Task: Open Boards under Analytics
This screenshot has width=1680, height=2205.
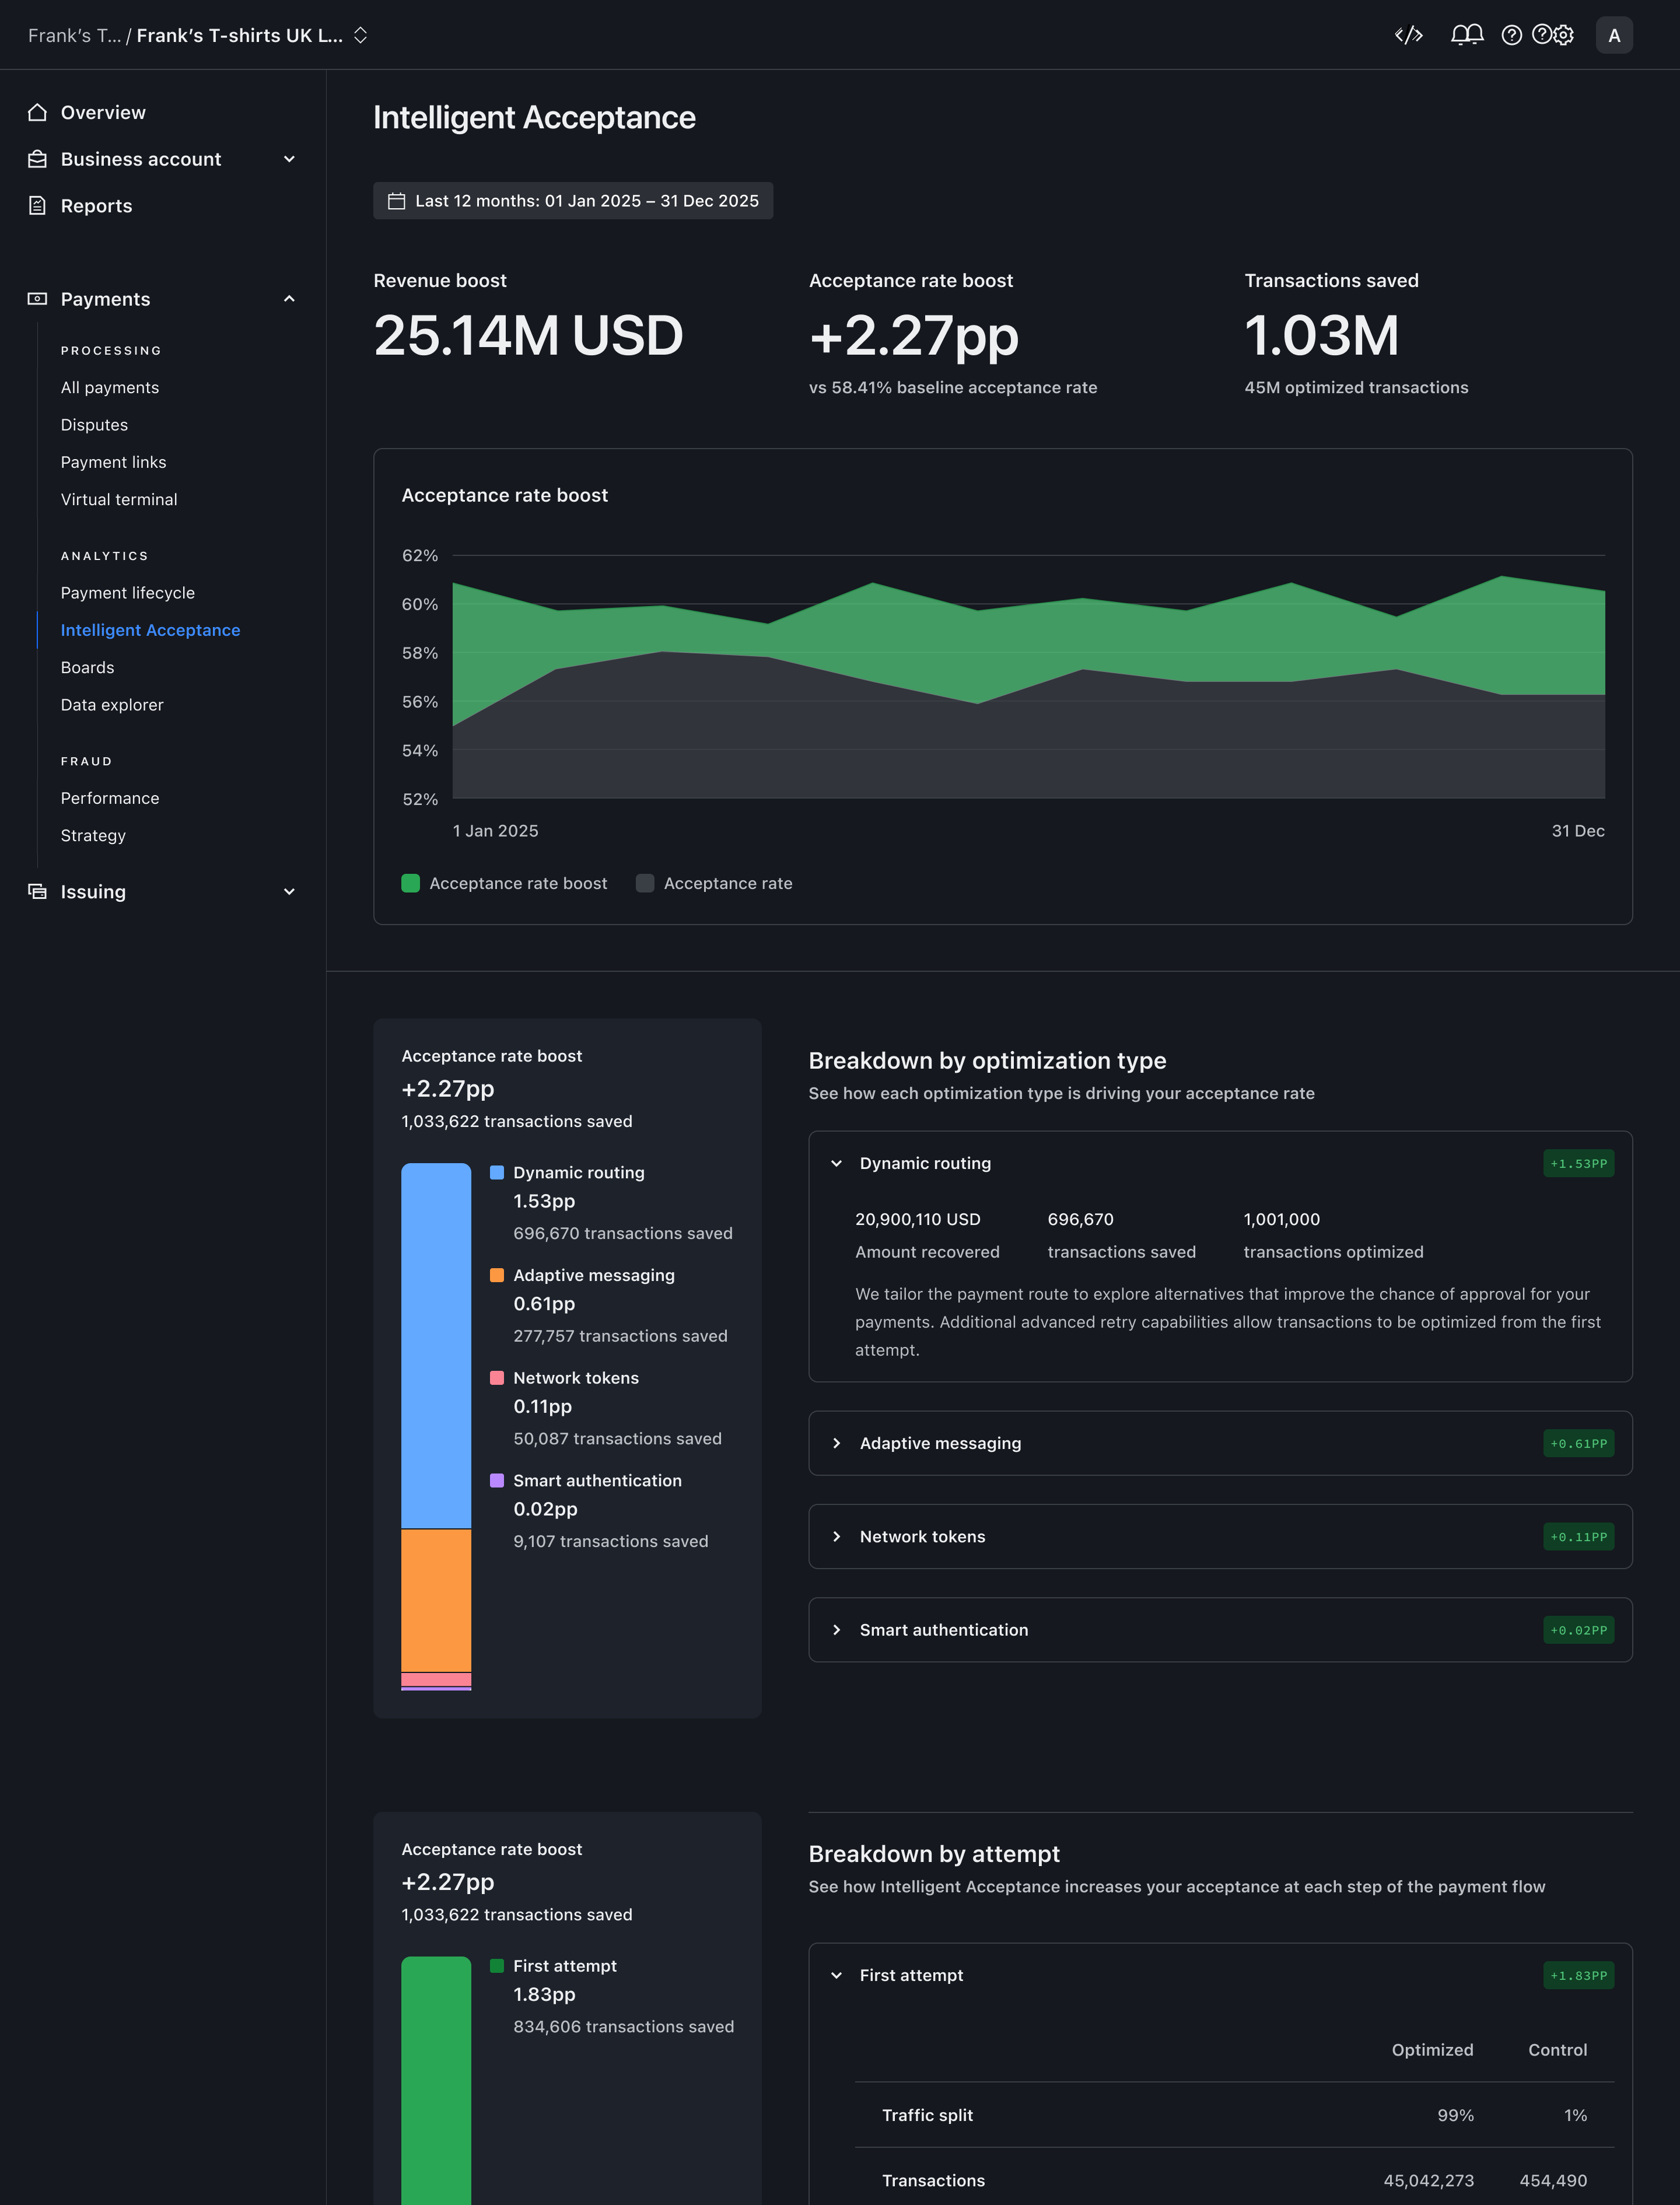Action: point(87,667)
